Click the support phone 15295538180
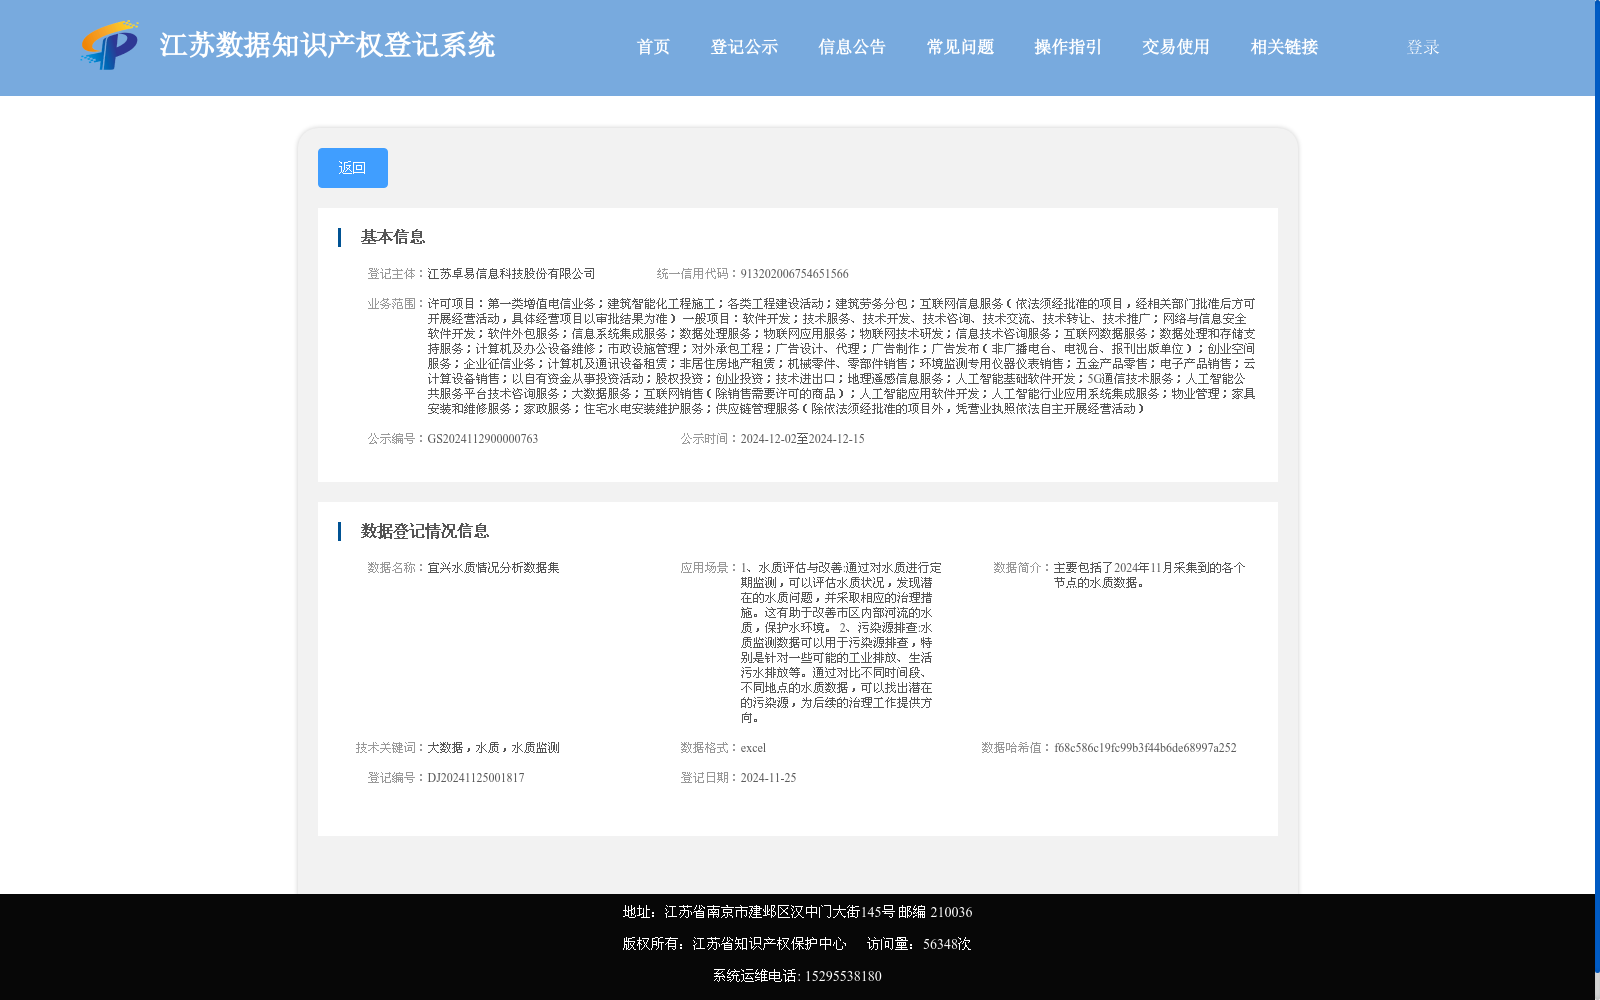 tap(843, 976)
